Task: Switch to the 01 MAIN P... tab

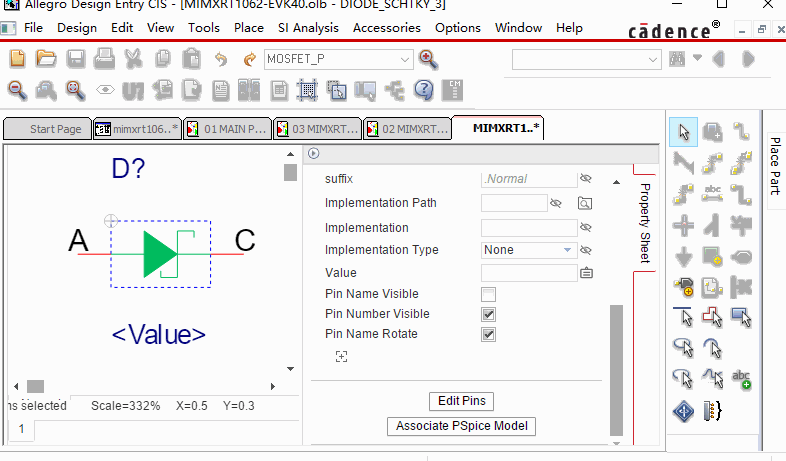Action: (x=234, y=129)
